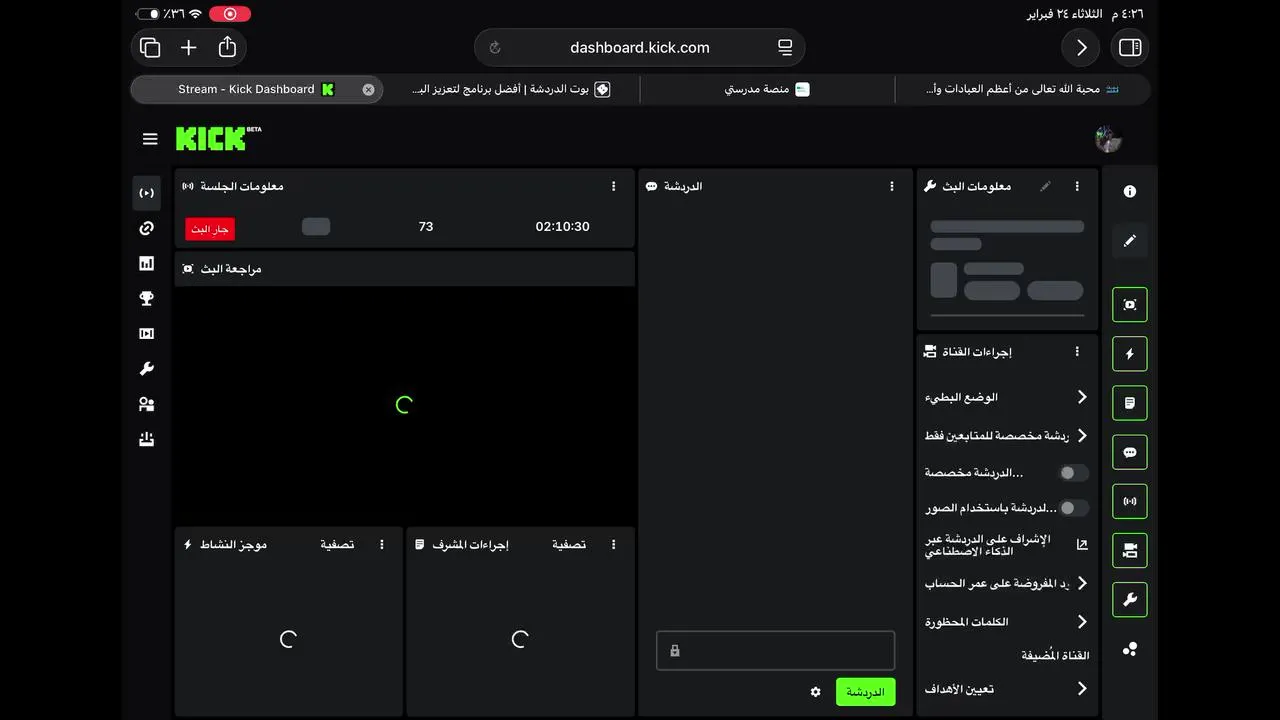Click the red جار البث live badge
The image size is (1280, 720).
(x=210, y=229)
